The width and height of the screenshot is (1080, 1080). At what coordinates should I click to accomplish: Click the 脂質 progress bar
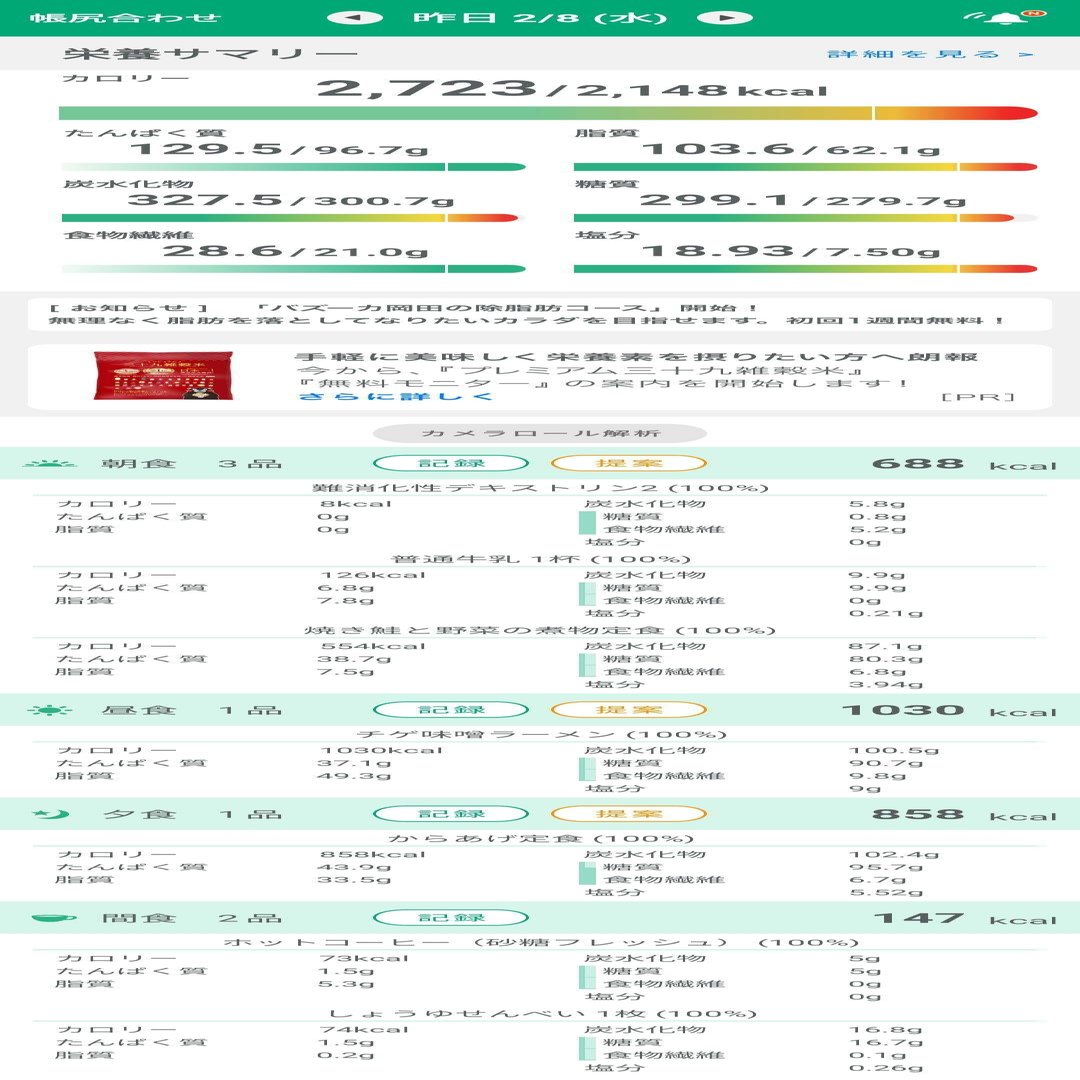pos(805,167)
